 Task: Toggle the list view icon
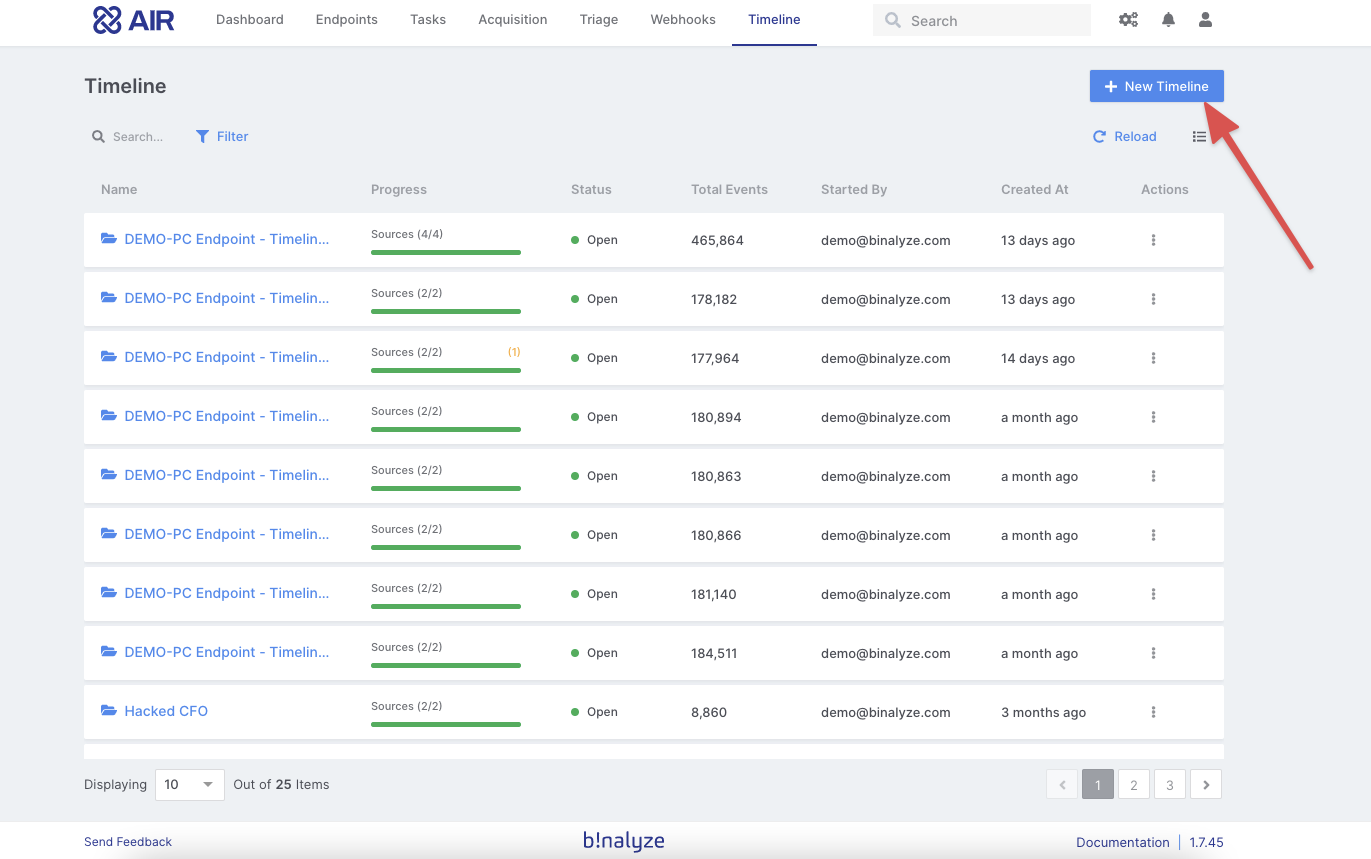(x=1199, y=137)
